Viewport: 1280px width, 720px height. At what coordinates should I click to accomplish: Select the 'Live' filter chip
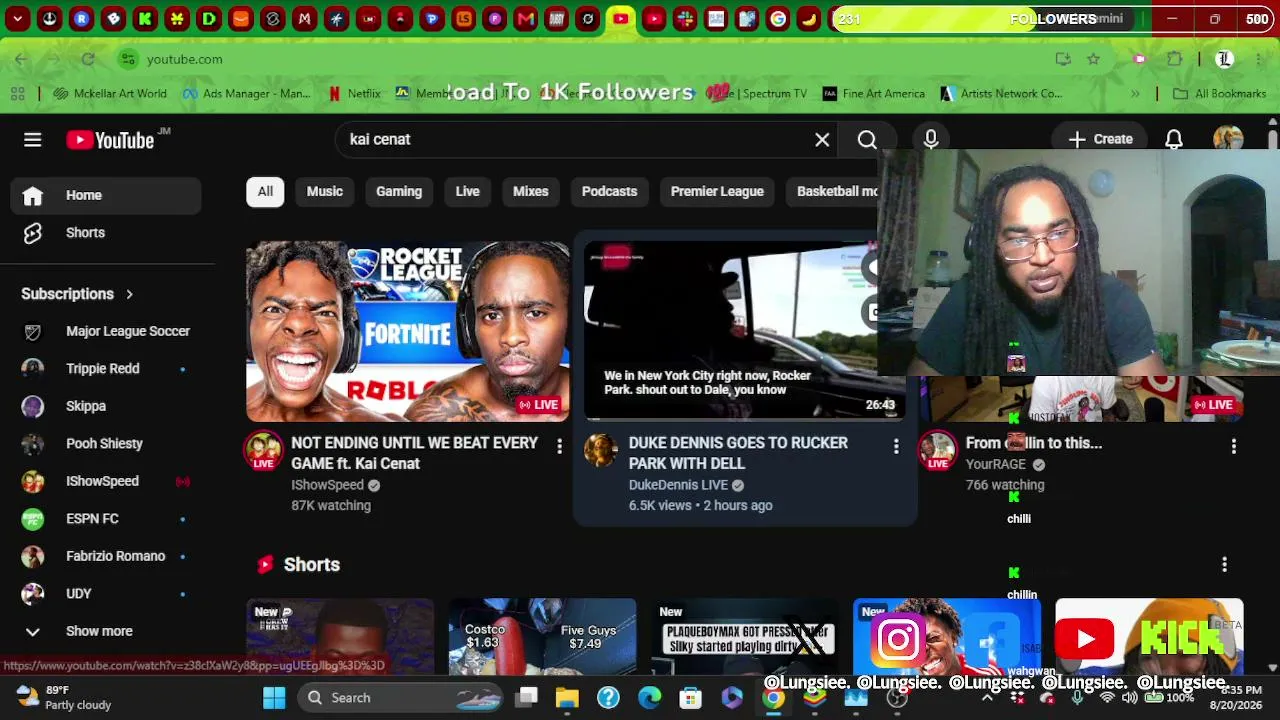coord(468,191)
